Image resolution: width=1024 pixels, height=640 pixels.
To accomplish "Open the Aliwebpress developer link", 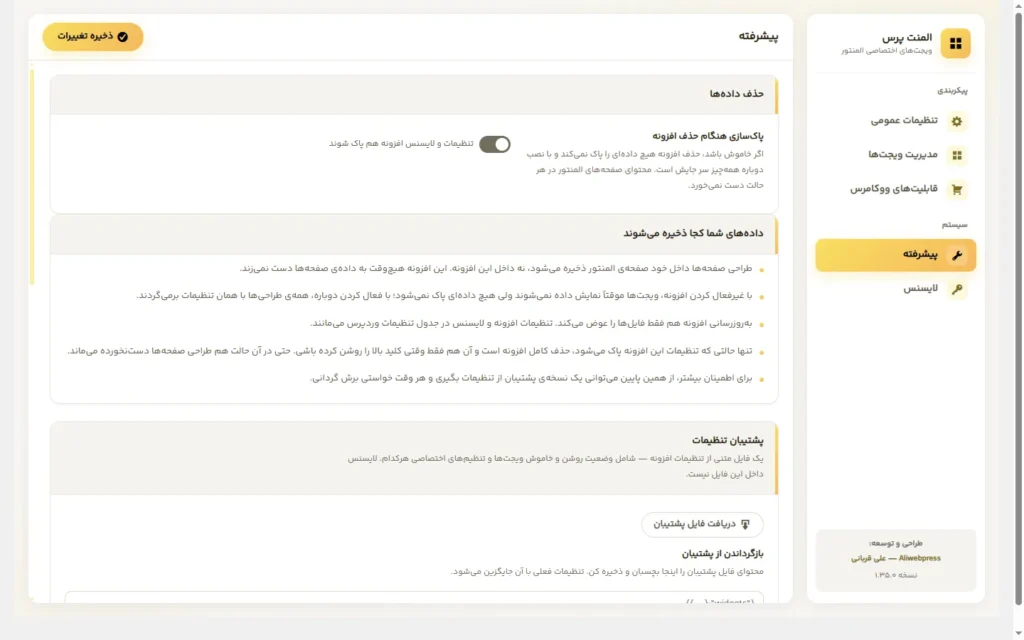I will (x=920, y=558).
